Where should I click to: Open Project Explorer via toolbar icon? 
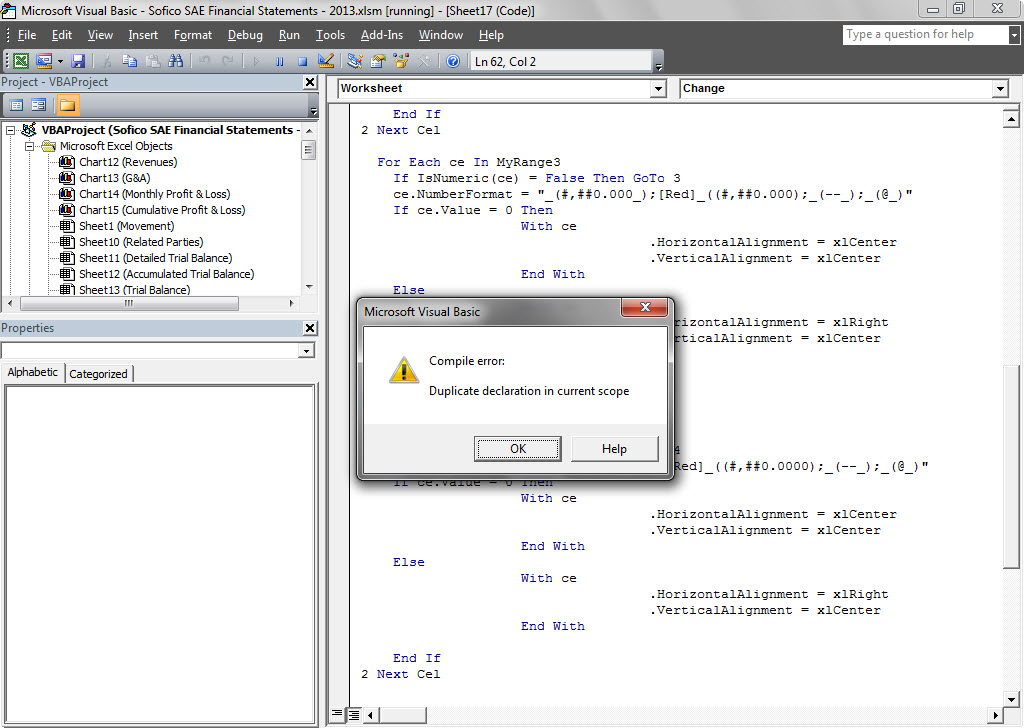[355, 61]
